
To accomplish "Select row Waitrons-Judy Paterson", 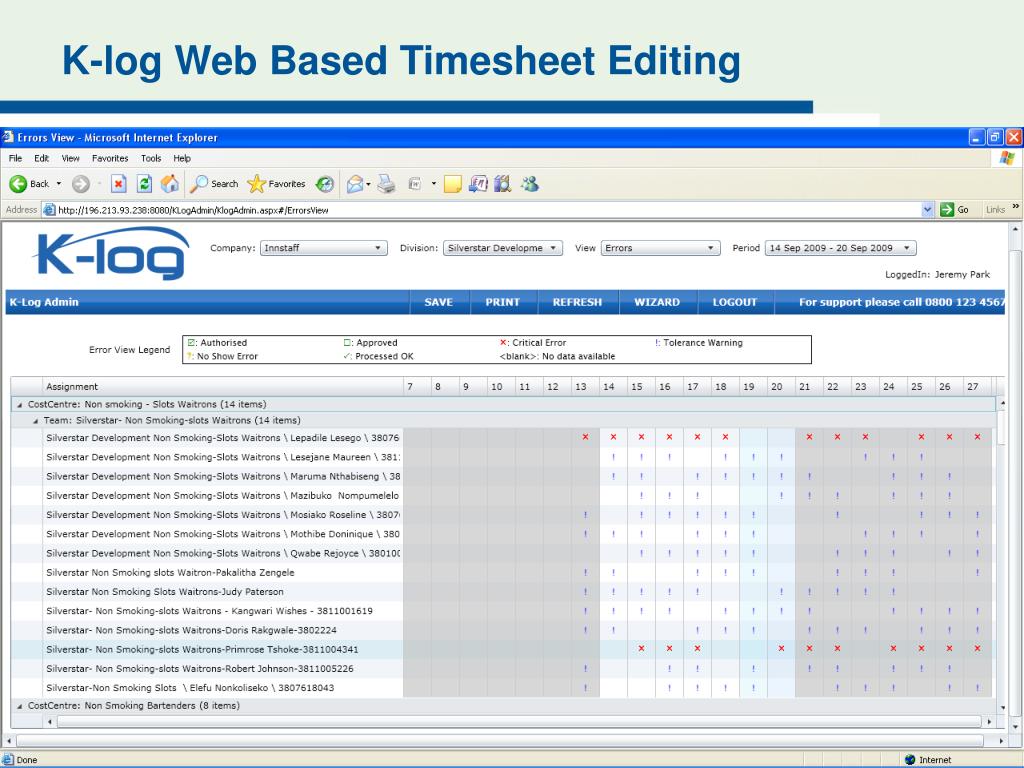I will (x=501, y=592).
